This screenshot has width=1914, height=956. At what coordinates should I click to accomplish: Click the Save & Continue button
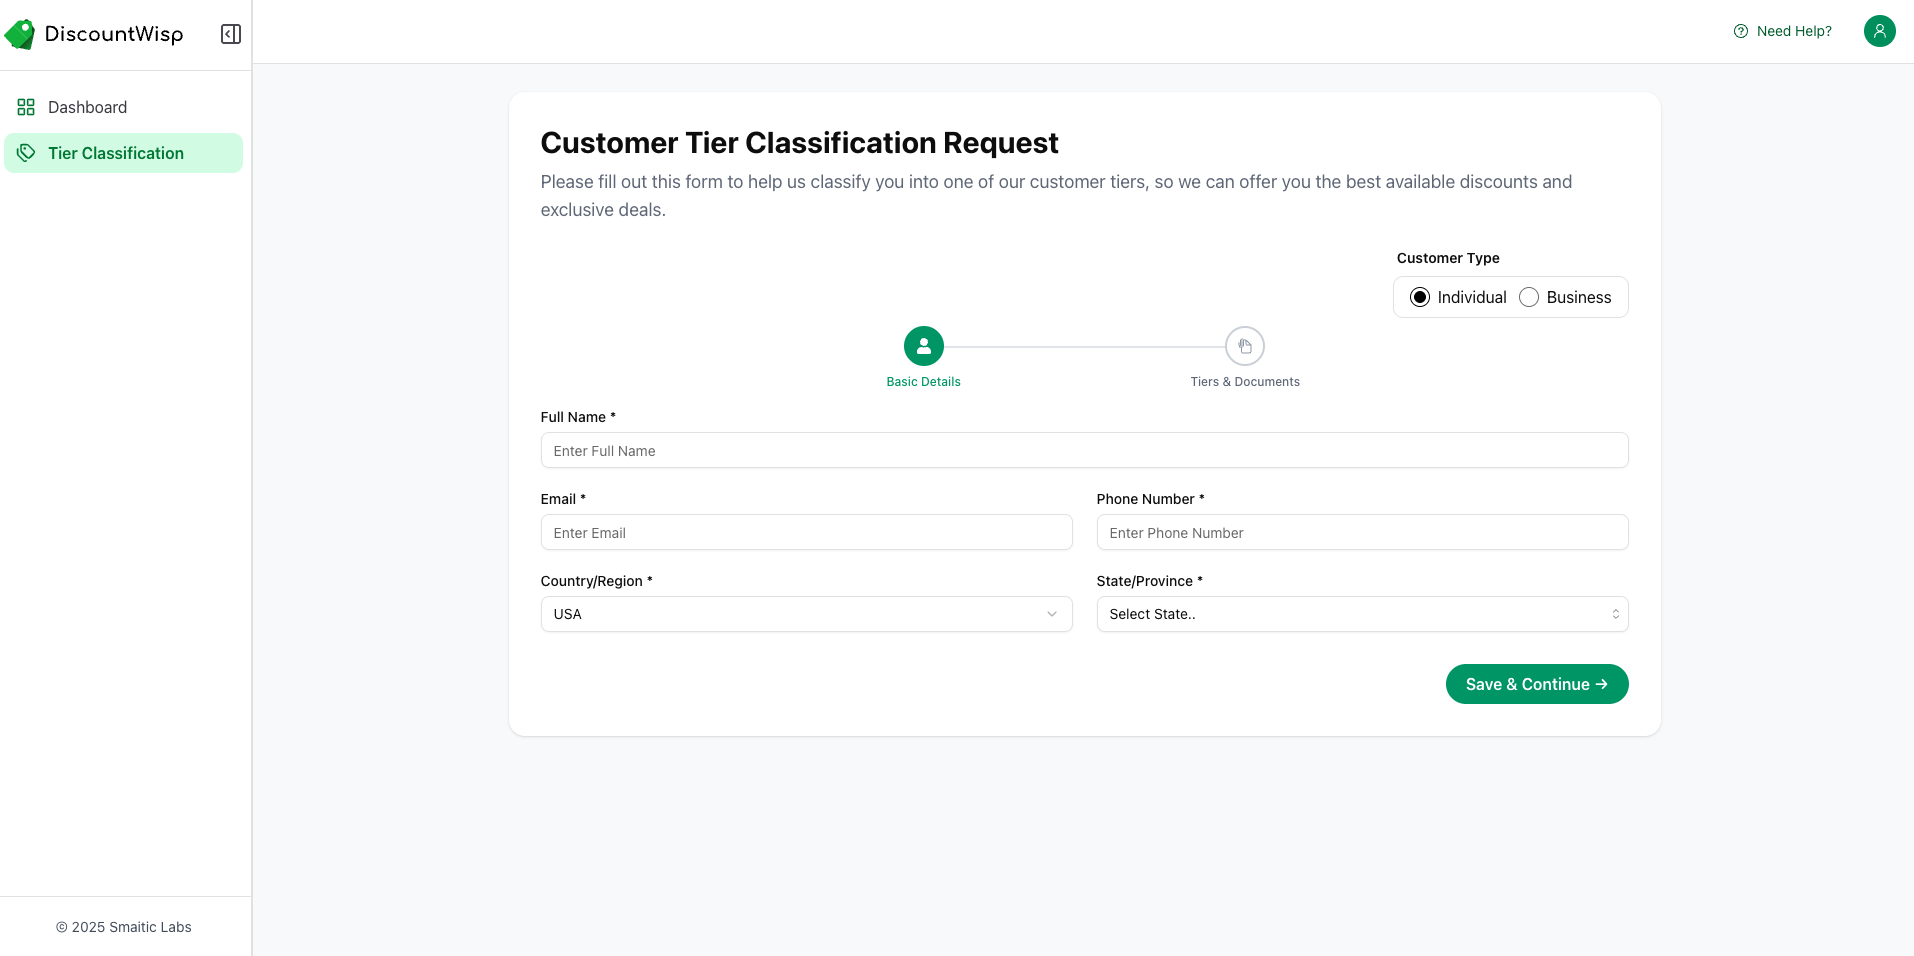coord(1536,684)
